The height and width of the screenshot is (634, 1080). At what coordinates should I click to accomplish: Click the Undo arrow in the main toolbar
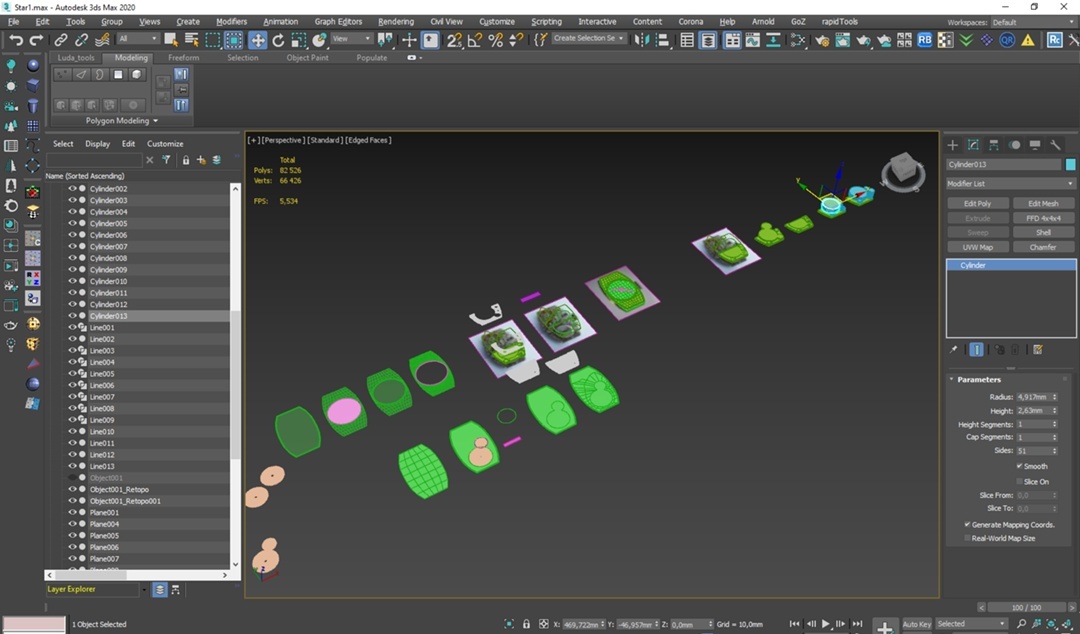click(x=15, y=40)
